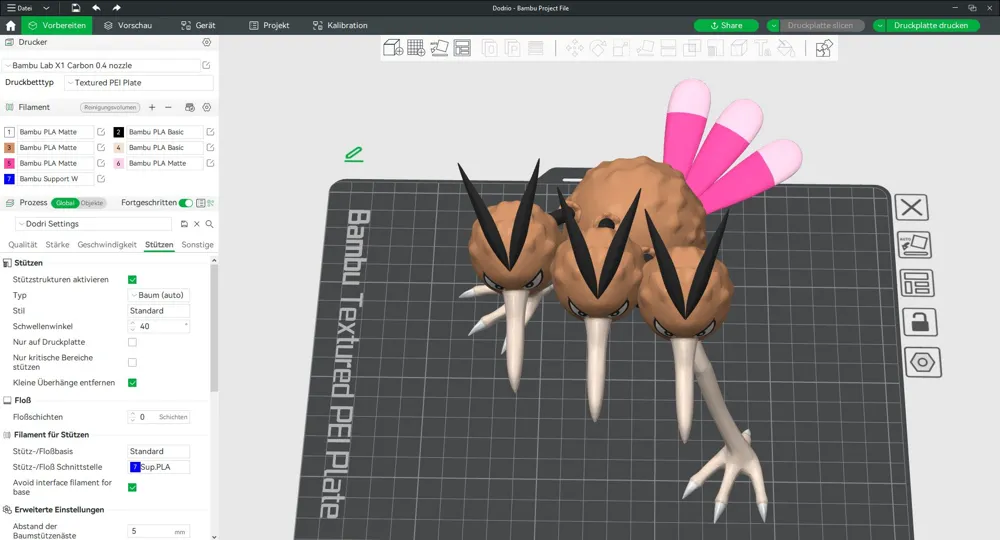This screenshot has width=1000, height=540.
Task: Select the color painting bucket tool
Action: tap(786, 48)
